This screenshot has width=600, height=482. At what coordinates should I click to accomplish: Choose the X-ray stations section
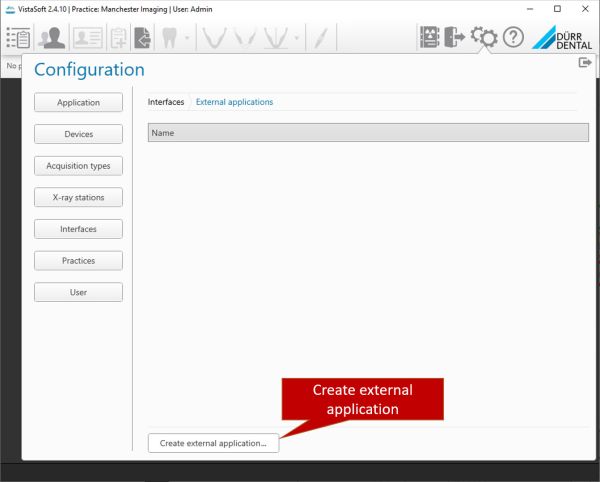(x=78, y=197)
